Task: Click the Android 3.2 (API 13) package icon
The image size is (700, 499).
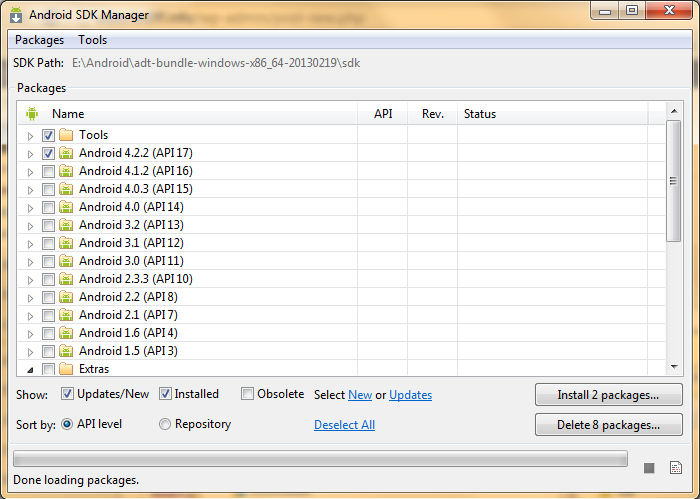Action: [x=66, y=225]
